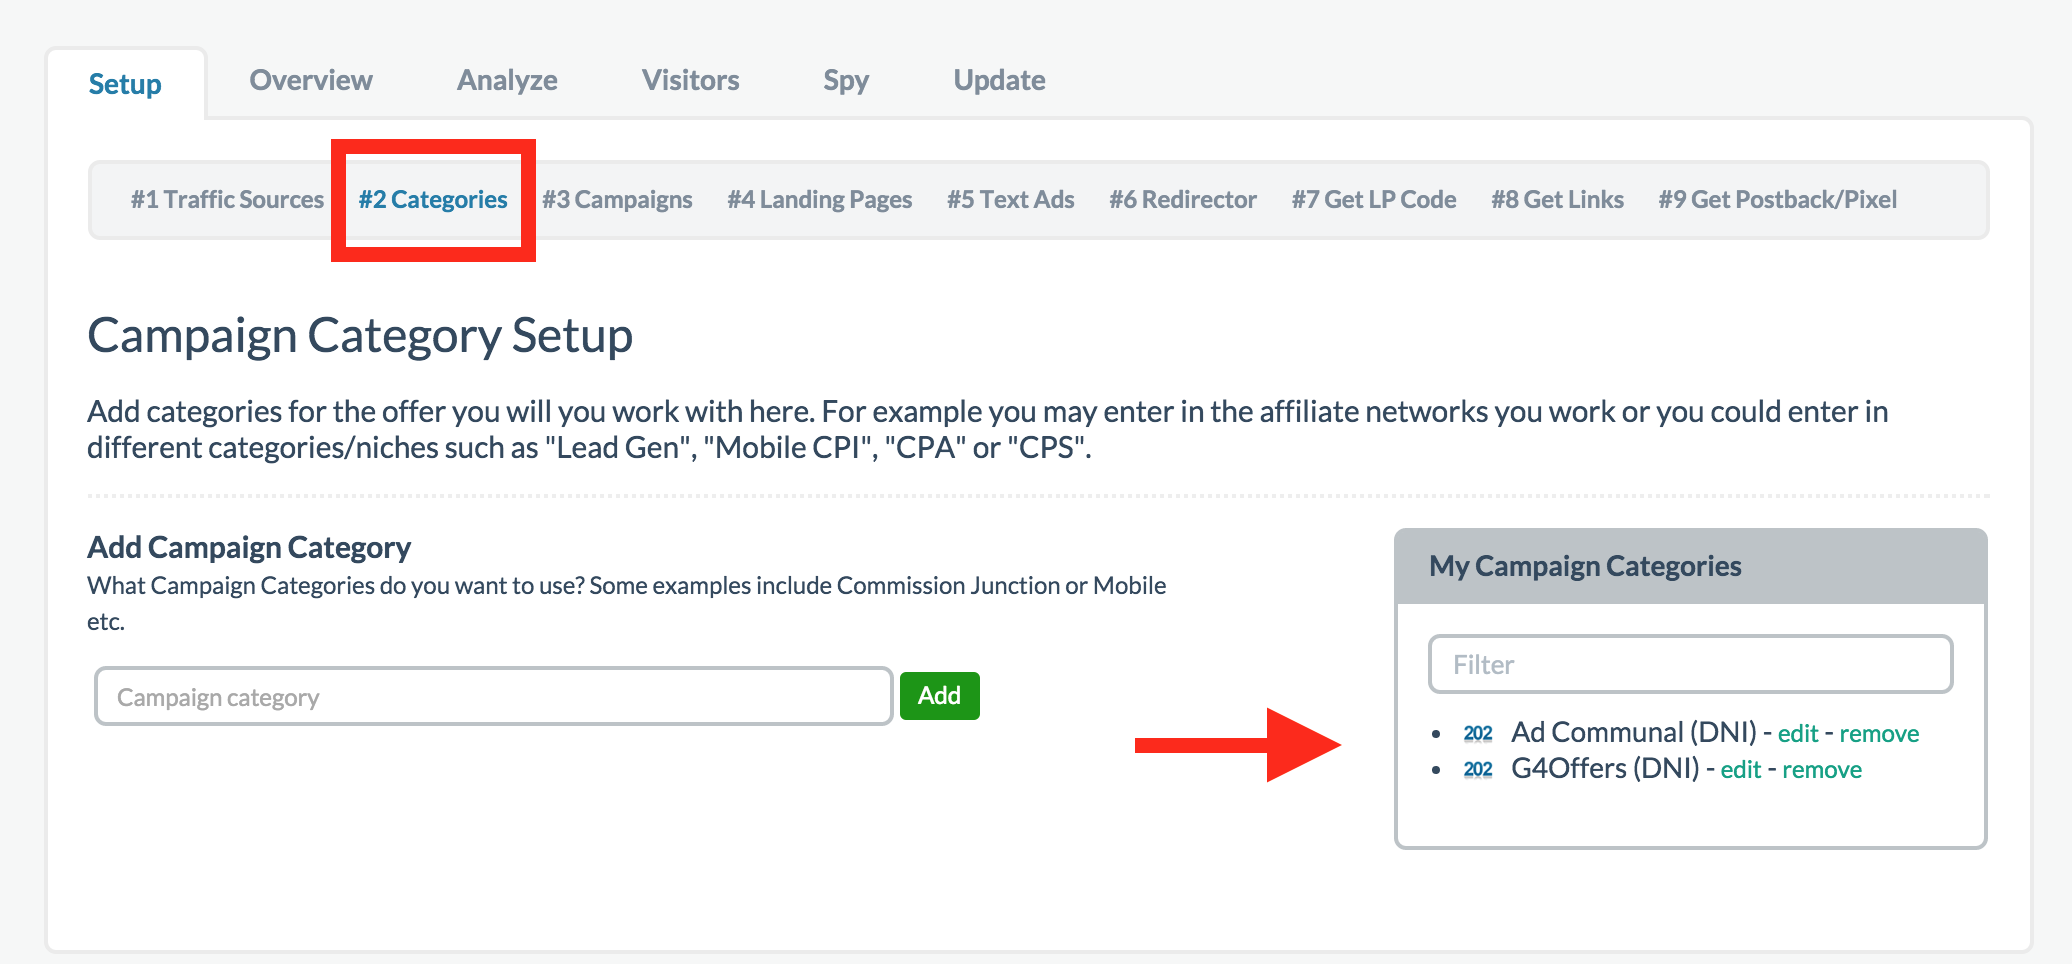Click the Filter box in My Campaign Categories

click(1689, 663)
